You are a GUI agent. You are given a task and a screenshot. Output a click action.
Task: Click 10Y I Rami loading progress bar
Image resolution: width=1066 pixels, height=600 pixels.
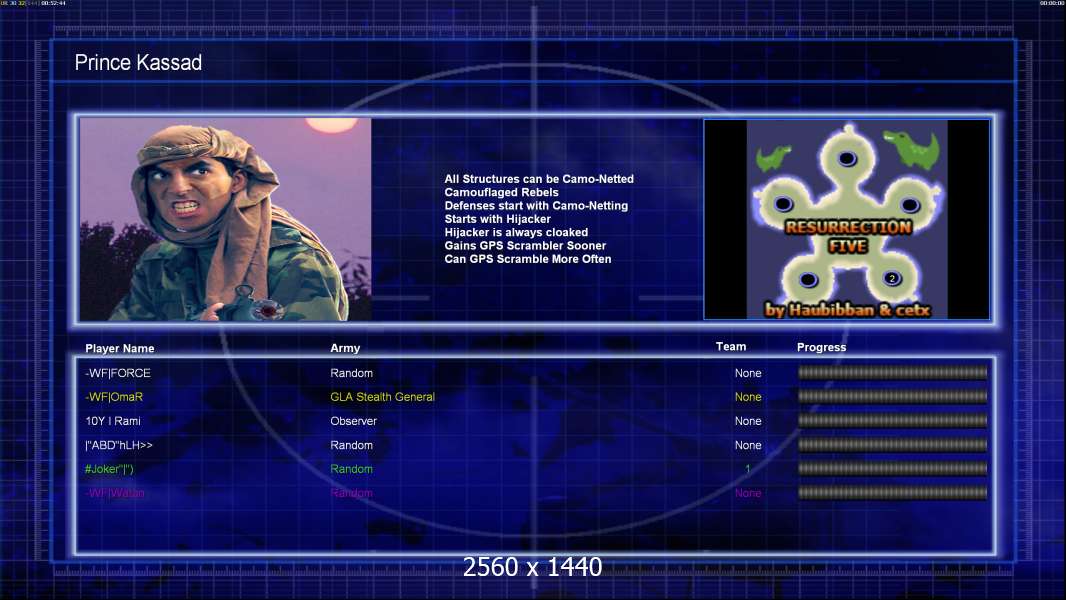coord(892,421)
